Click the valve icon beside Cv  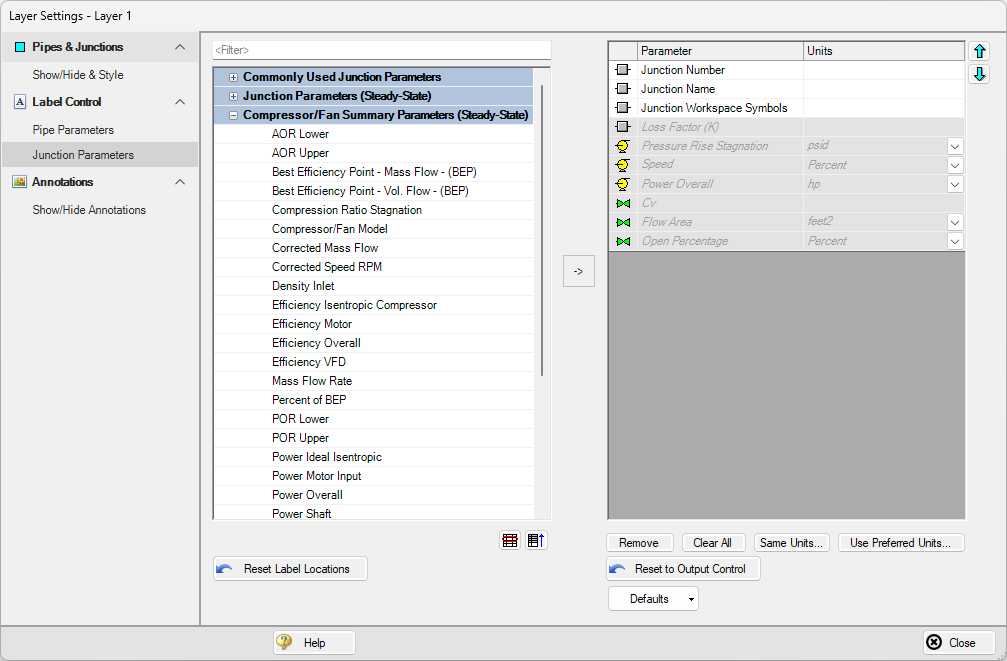pyautogui.click(x=623, y=203)
